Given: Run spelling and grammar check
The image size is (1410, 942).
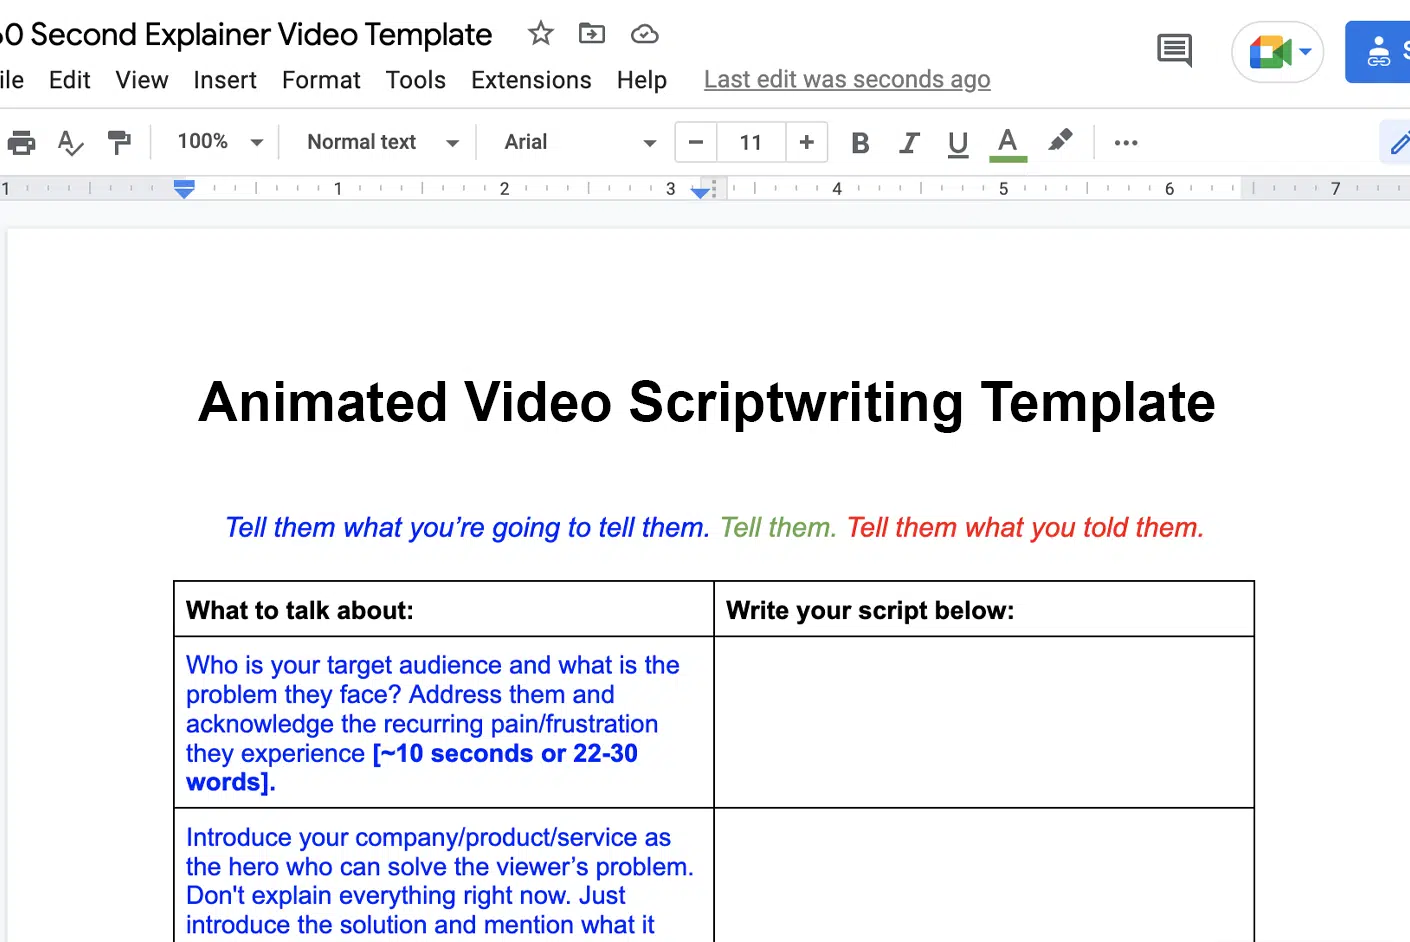Looking at the screenshot, I should (x=70, y=142).
